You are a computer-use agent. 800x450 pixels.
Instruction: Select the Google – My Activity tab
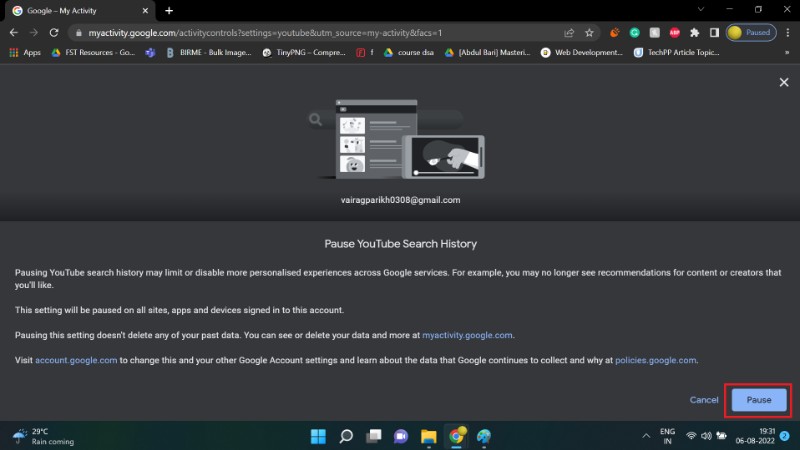[80, 11]
